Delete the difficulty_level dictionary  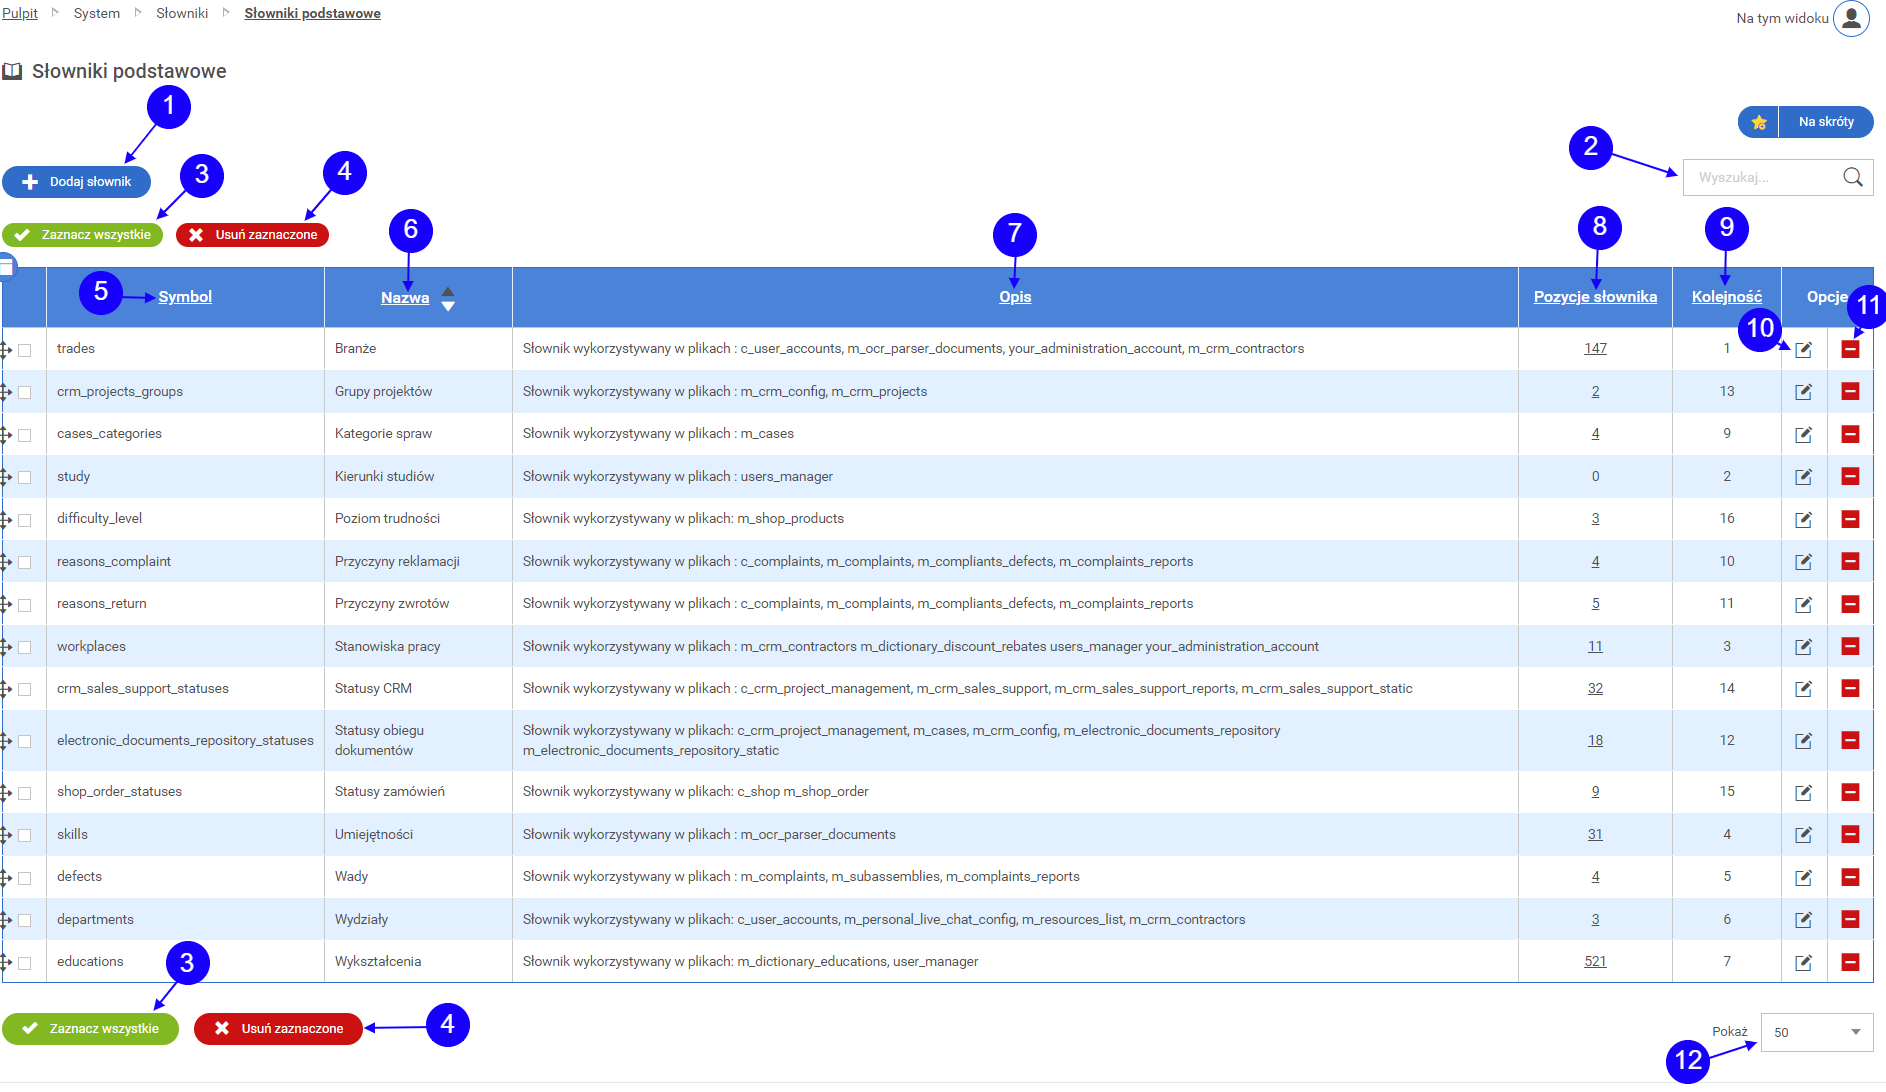pyautogui.click(x=1850, y=519)
